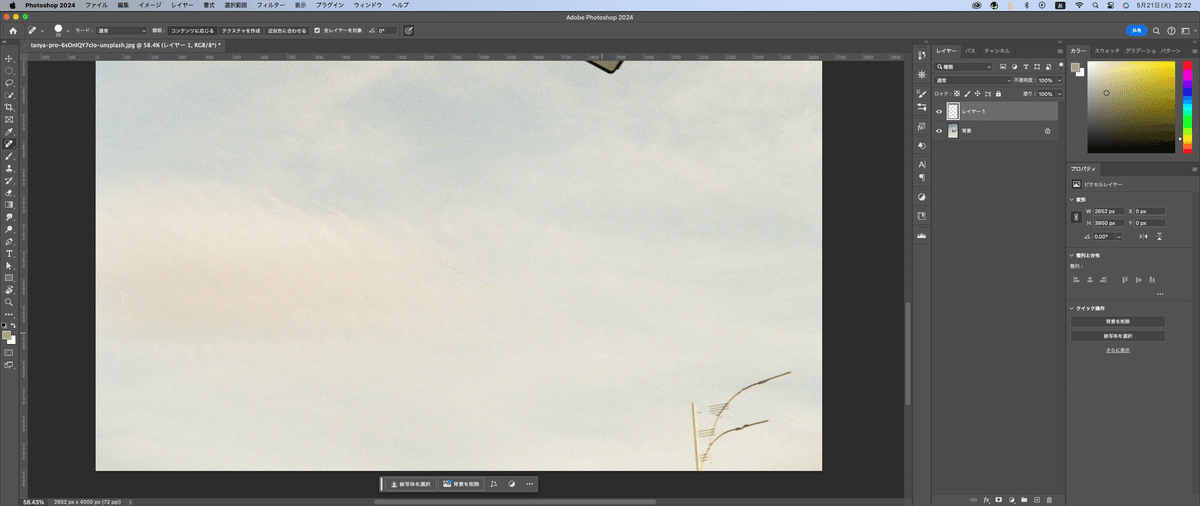Delete the layer with the trash icon
Viewport: 1200px width, 506px height.
click(x=1049, y=498)
